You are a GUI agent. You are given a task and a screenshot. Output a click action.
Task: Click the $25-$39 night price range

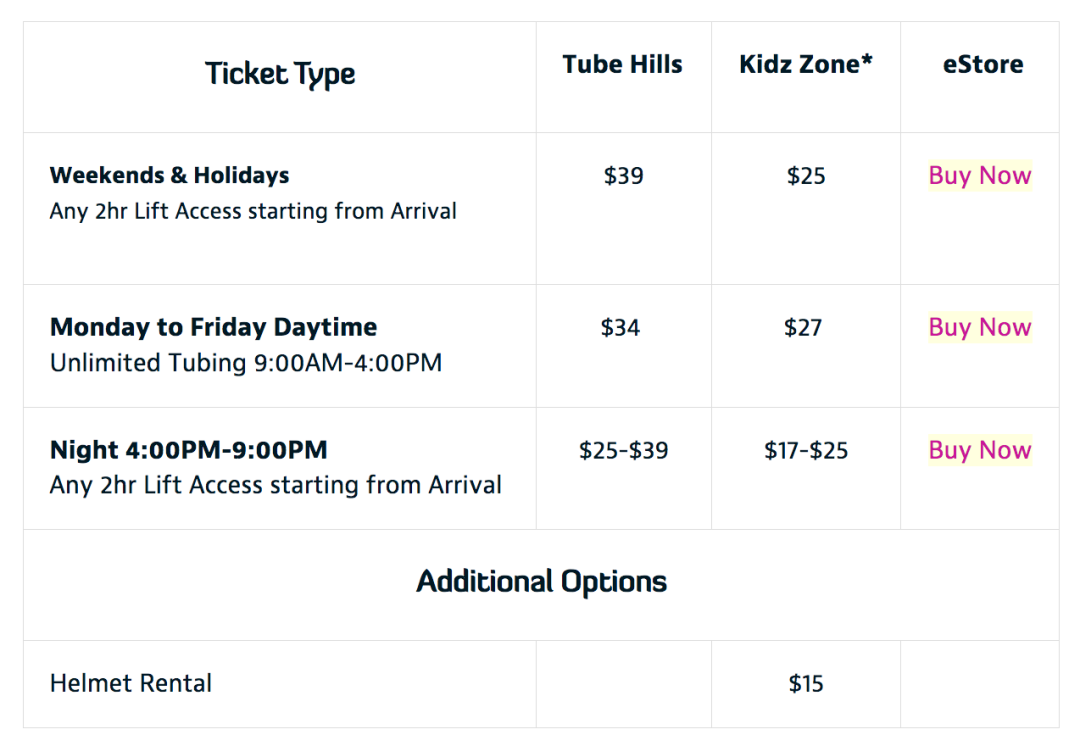coord(623,450)
